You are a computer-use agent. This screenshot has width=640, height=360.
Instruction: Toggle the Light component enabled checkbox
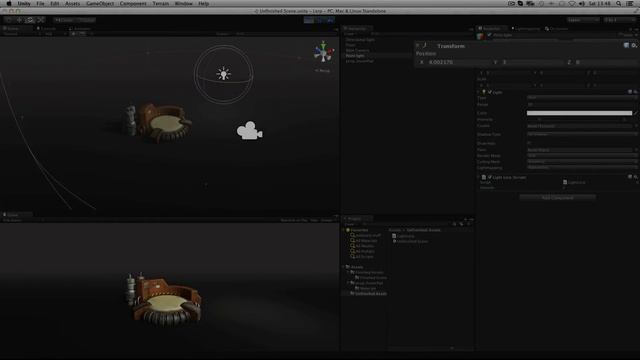pos(489,92)
